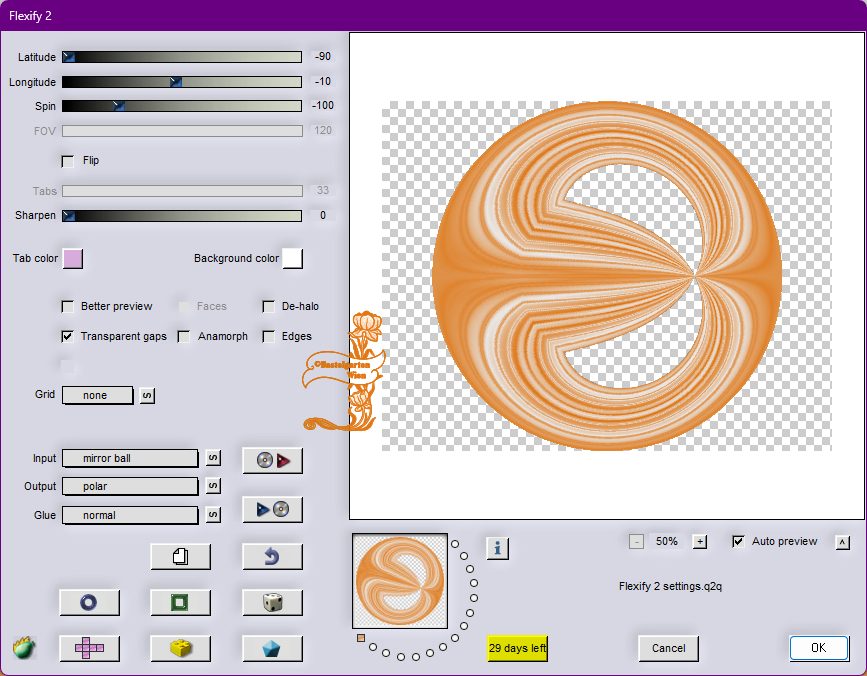
Task: Click the copy pages icon button
Action: [x=180, y=556]
